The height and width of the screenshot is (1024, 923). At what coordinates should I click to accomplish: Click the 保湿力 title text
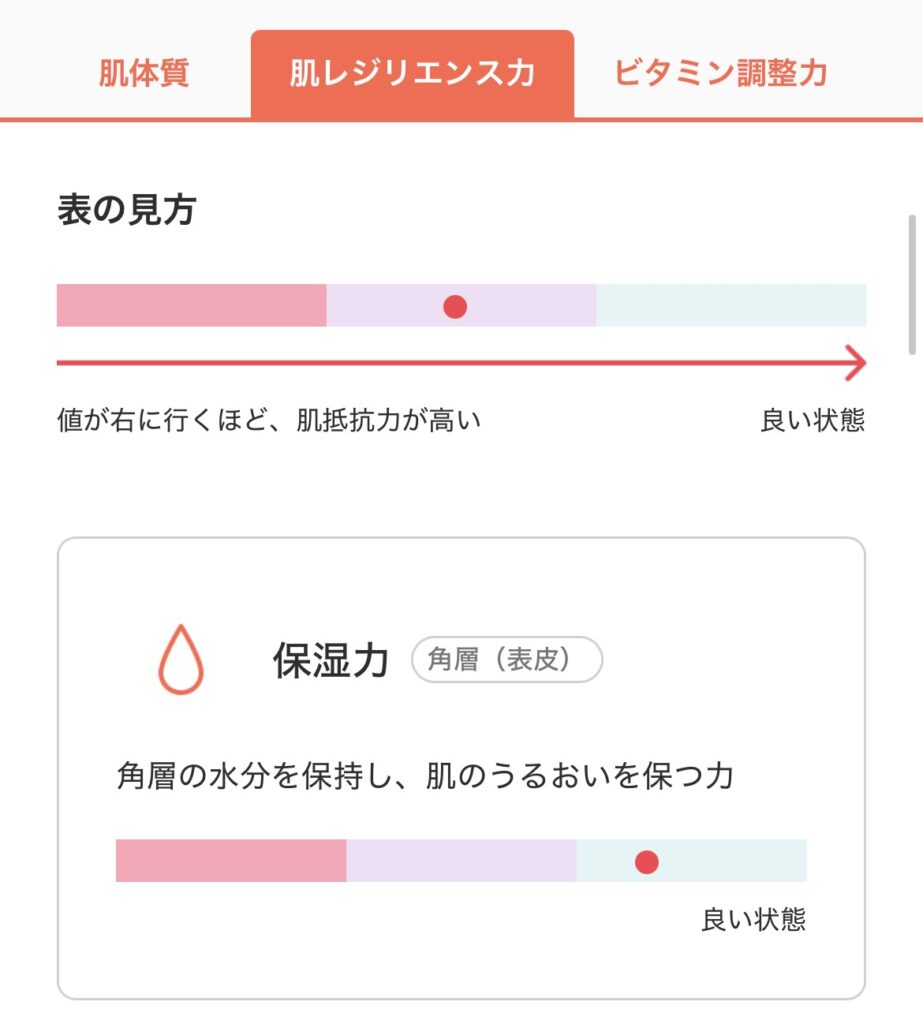tap(330, 661)
